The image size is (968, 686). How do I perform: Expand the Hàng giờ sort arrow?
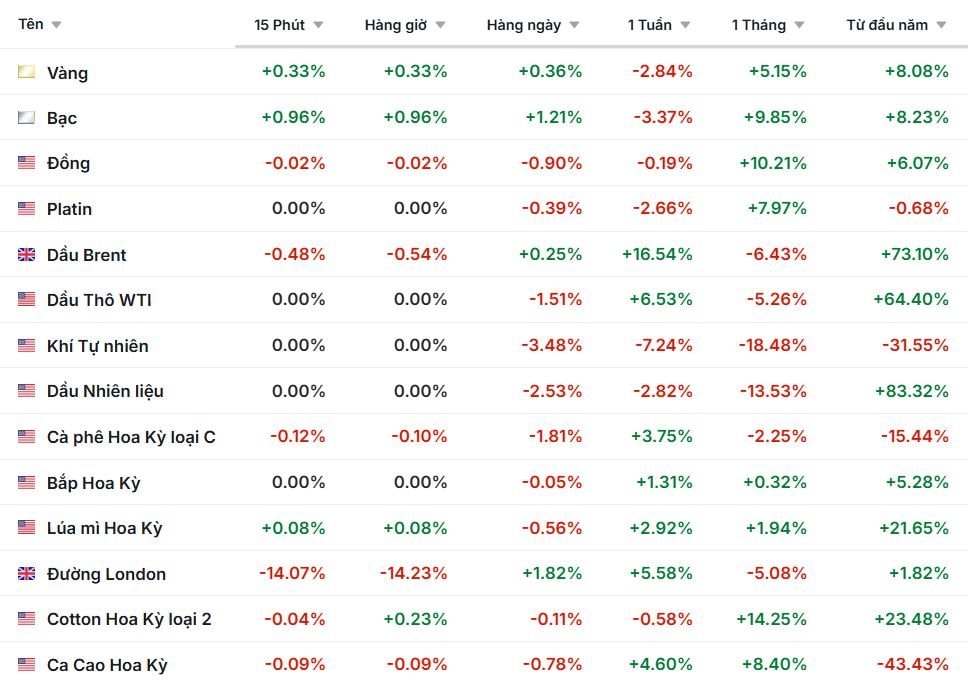pyautogui.click(x=440, y=25)
